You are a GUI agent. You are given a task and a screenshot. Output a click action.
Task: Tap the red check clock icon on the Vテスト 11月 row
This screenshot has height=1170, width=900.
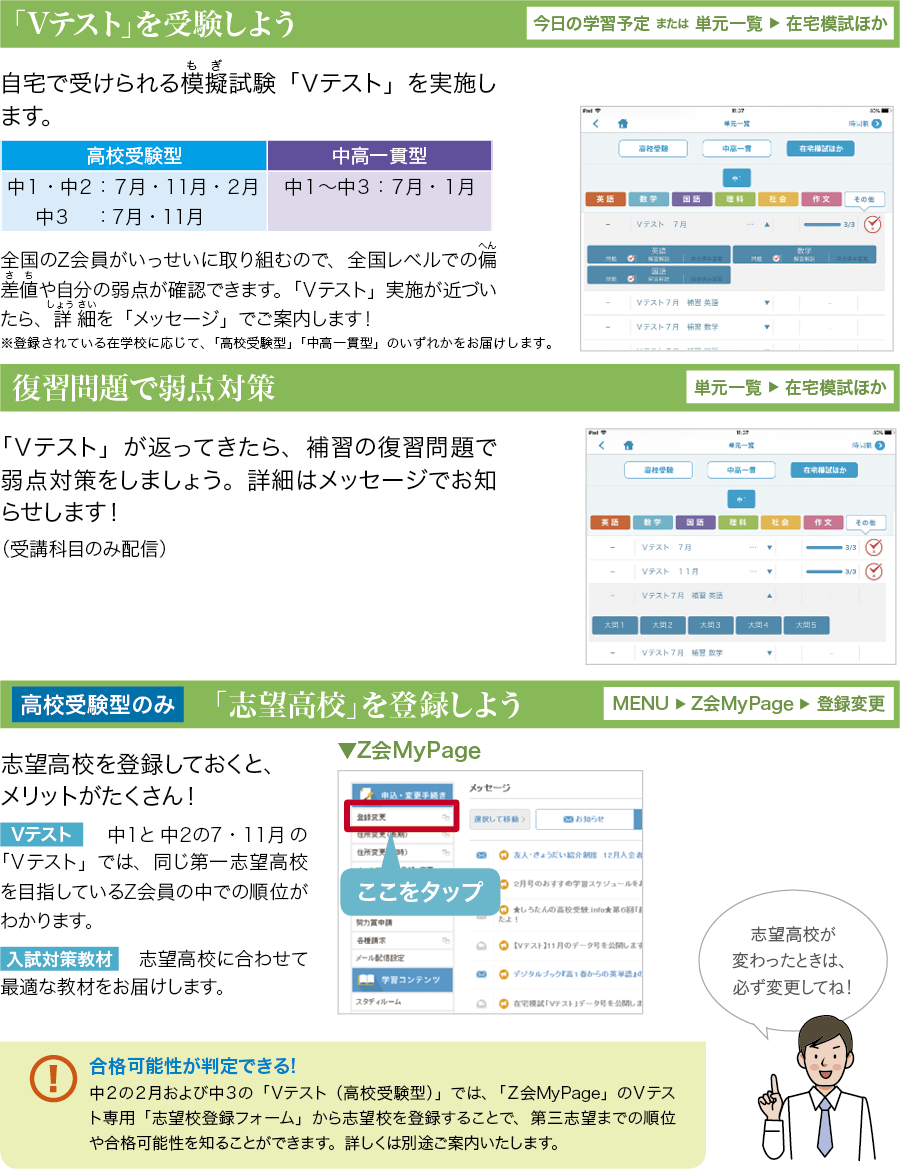[x=874, y=572]
